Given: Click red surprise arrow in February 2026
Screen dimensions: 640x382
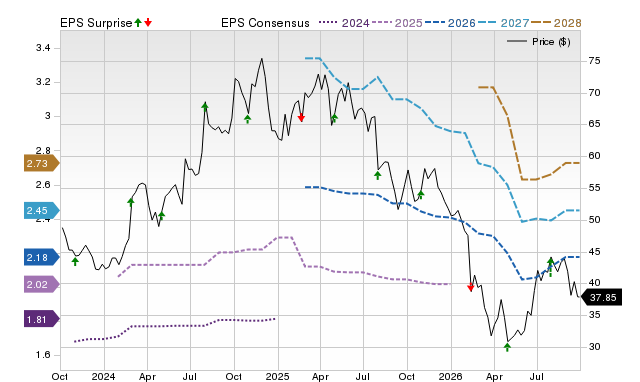Looking at the screenshot, I should (x=471, y=287).
